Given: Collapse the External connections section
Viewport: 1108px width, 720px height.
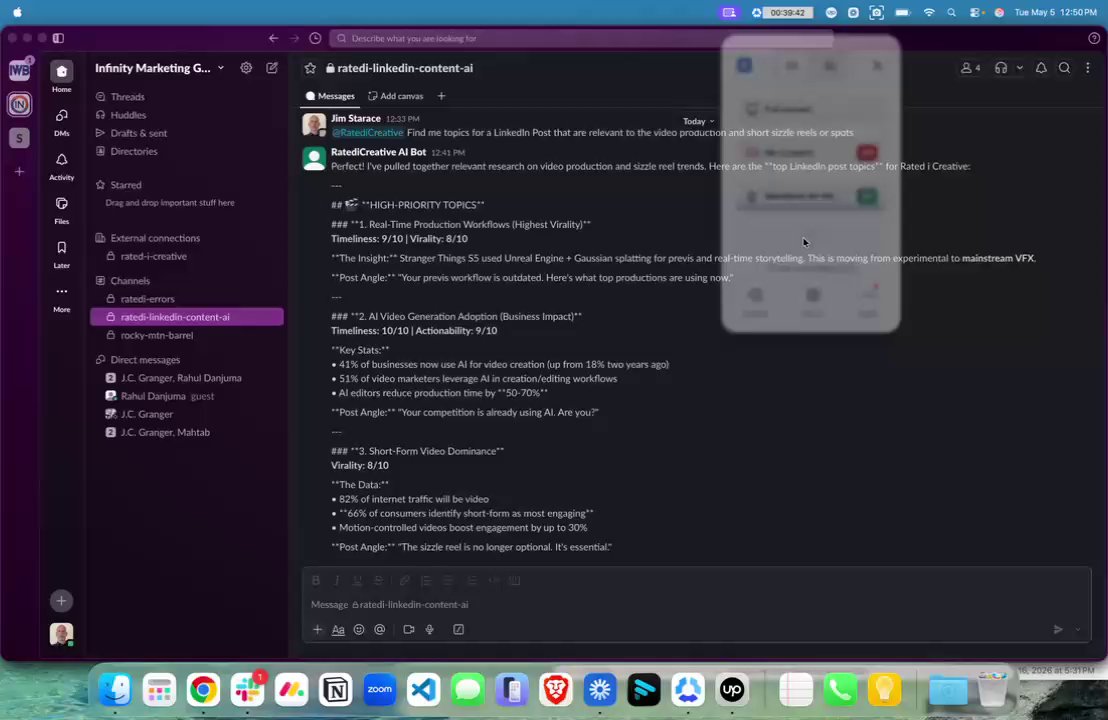Looking at the screenshot, I should click(x=155, y=238).
